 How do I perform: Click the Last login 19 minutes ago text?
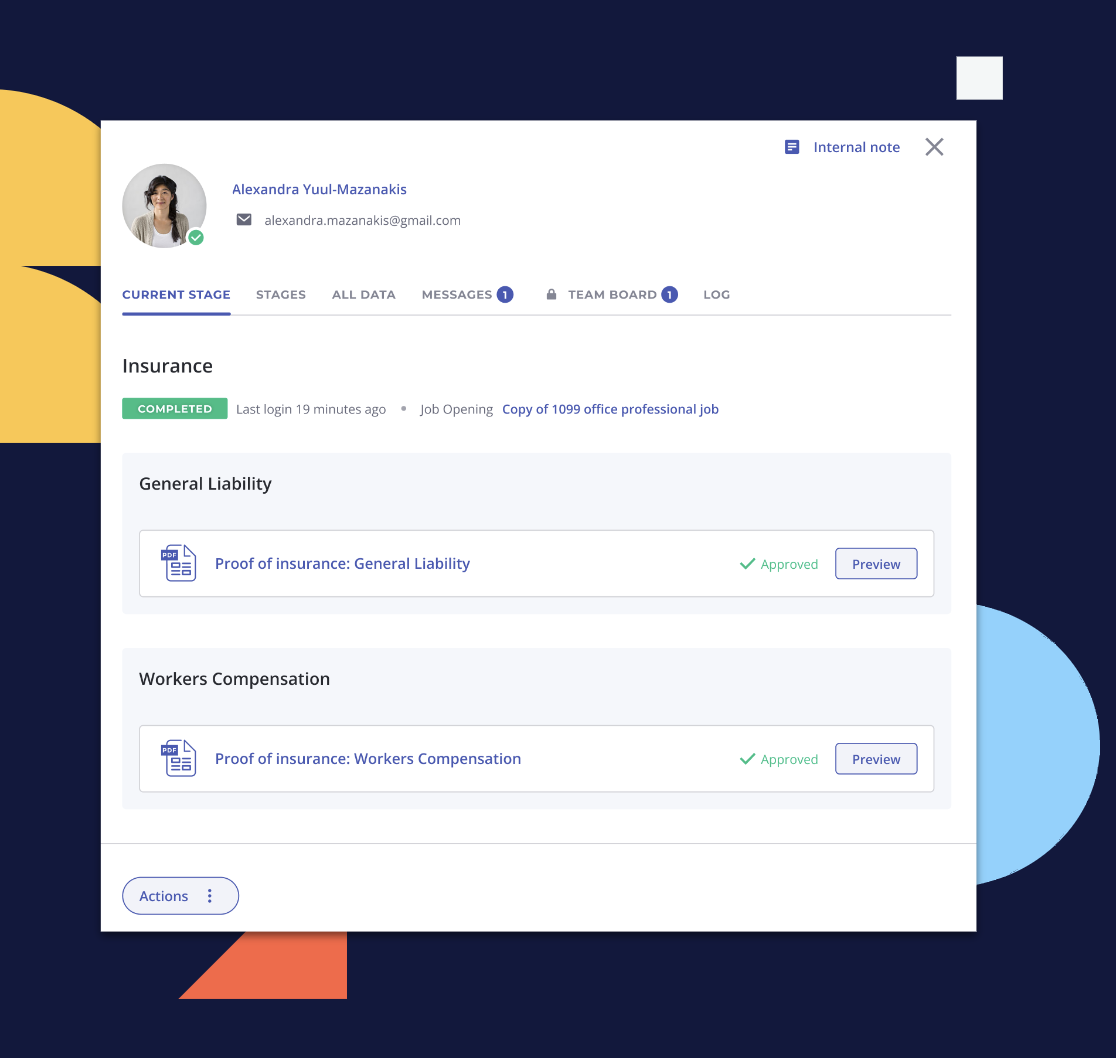coord(311,409)
